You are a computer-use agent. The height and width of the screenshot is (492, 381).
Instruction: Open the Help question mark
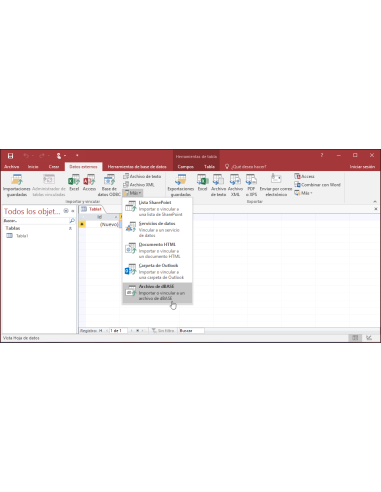click(x=322, y=155)
